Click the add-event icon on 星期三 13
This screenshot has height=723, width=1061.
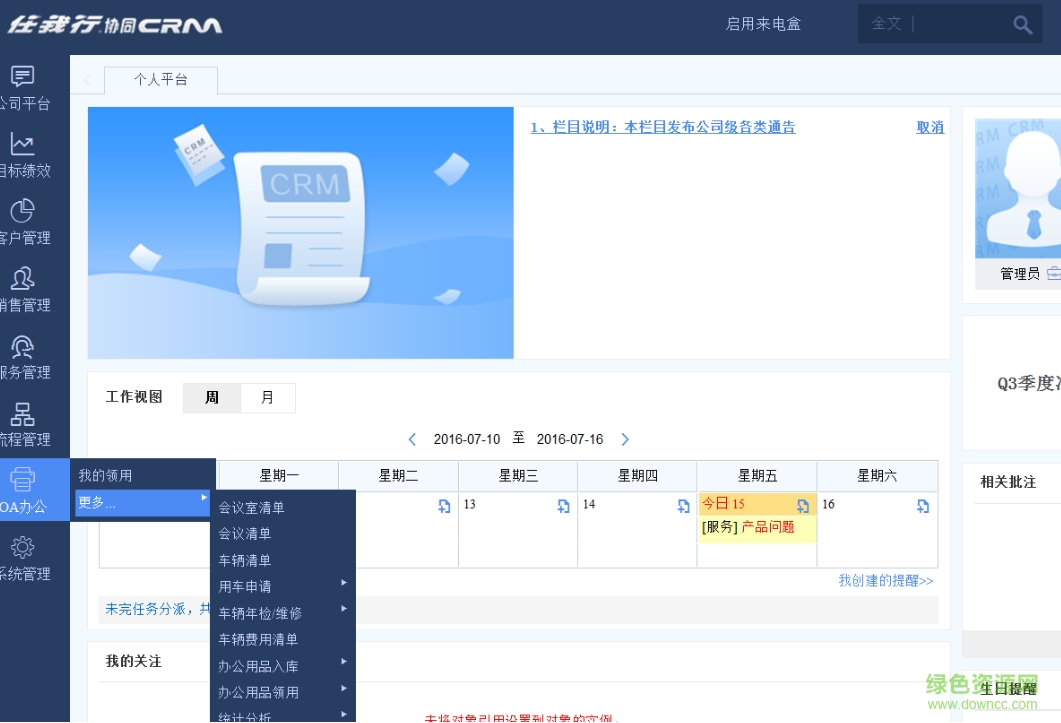[x=562, y=507]
